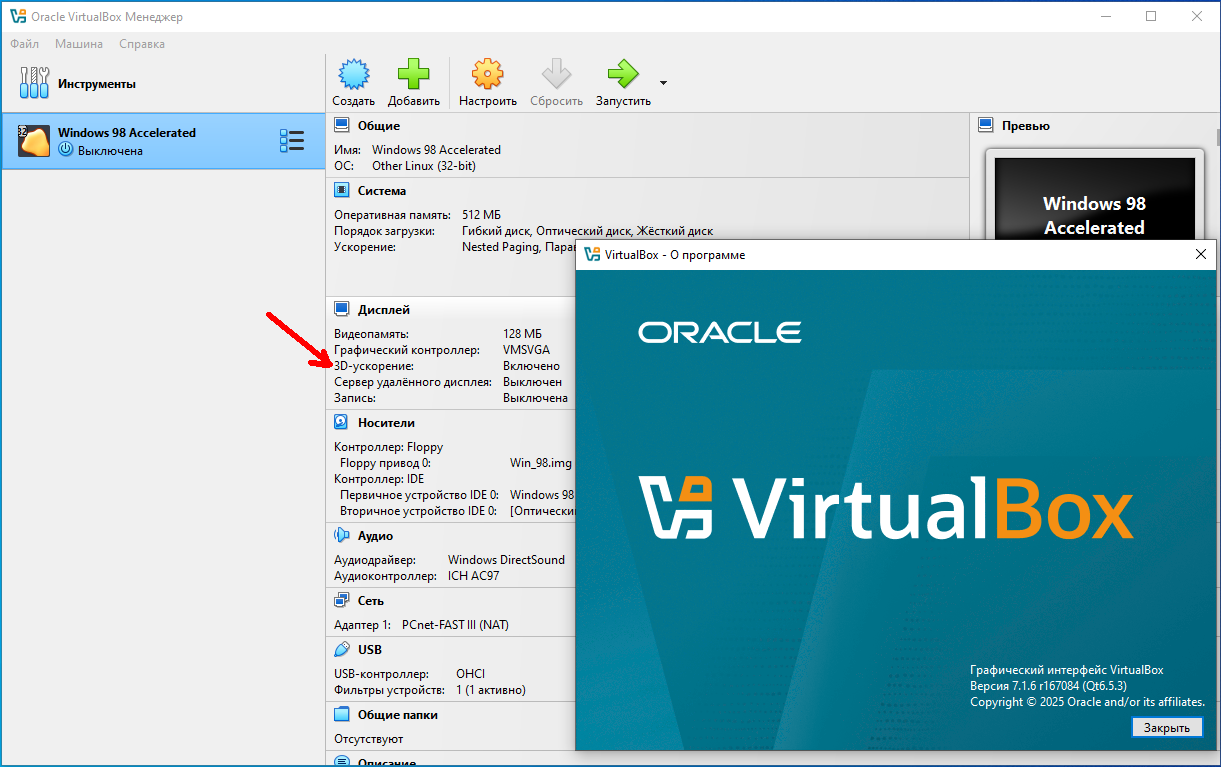Open the VM list menu icon on Windows 98 Accelerated
The image size is (1221, 767).
pyautogui.click(x=291, y=141)
